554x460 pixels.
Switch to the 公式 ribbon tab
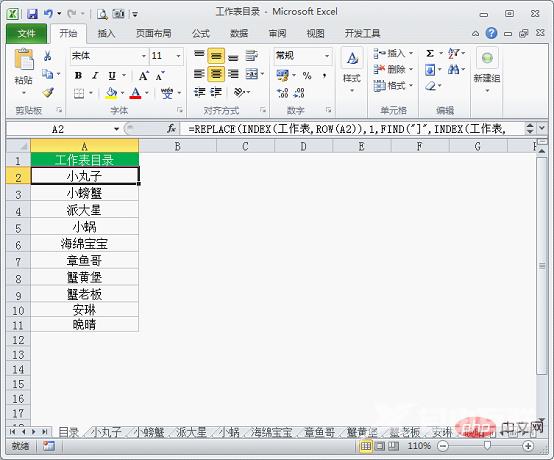(x=201, y=34)
